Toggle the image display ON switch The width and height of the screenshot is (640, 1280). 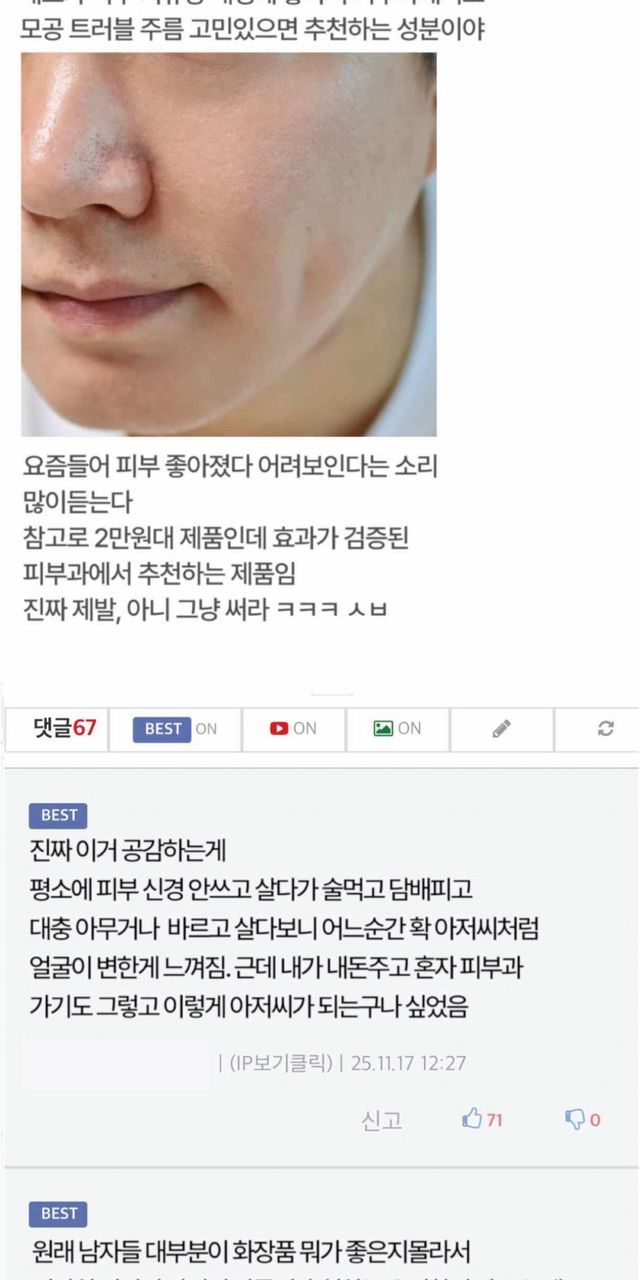point(397,729)
